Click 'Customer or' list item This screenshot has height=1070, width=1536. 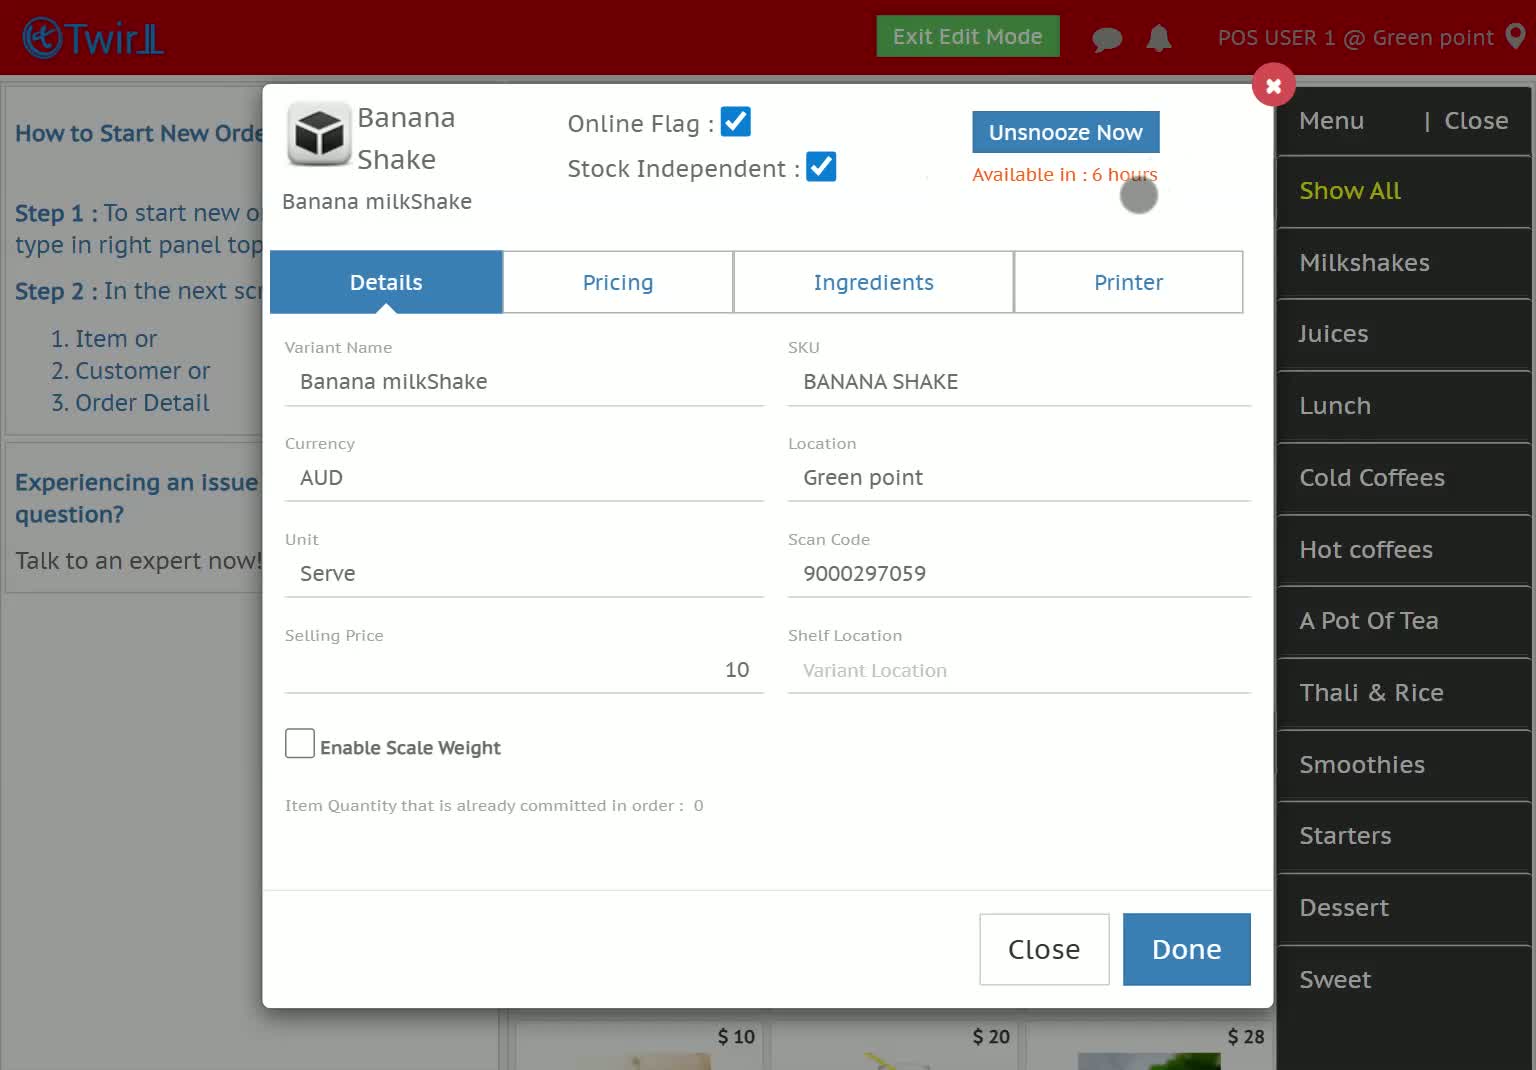coord(142,371)
